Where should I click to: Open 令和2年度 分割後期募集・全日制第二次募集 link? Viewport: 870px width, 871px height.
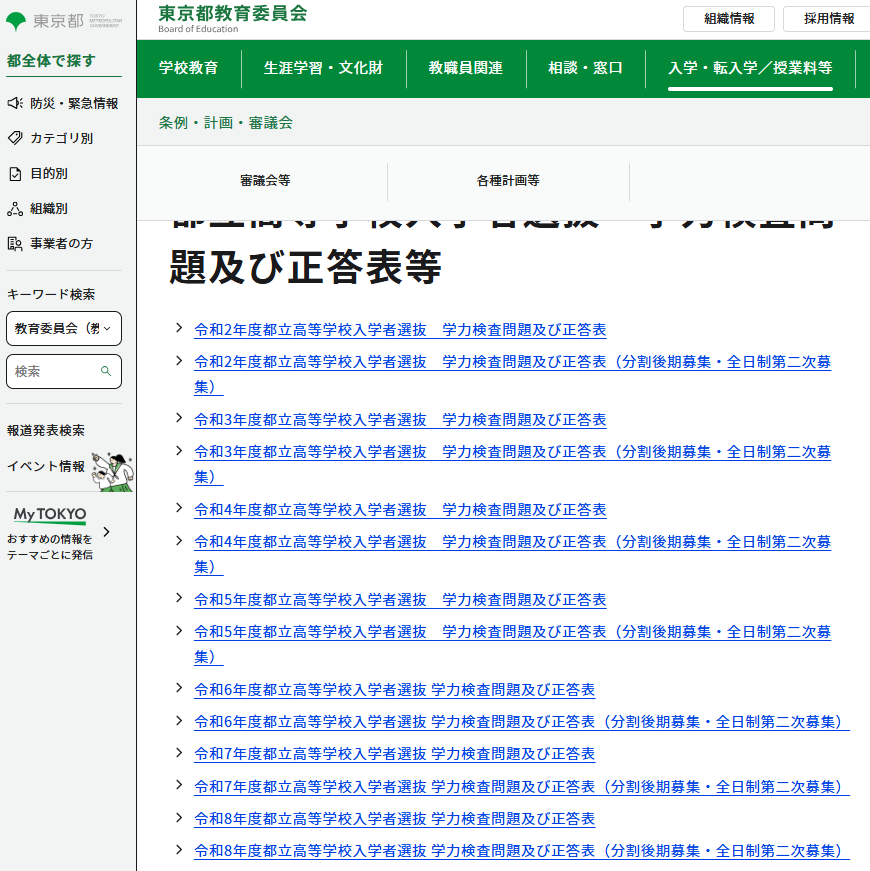512,374
